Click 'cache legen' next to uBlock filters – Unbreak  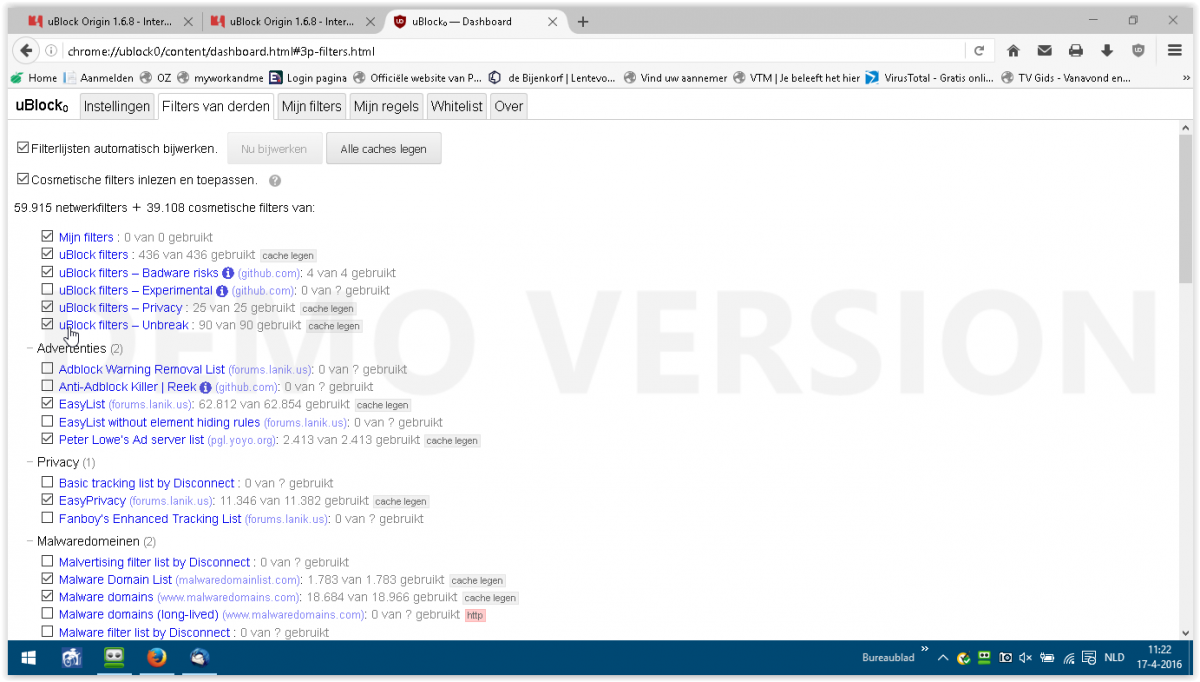point(334,326)
